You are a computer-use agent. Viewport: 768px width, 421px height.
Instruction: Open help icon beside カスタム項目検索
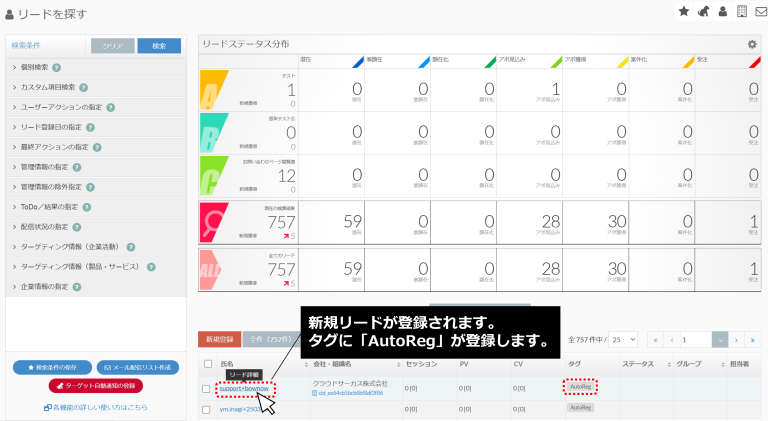coord(84,88)
